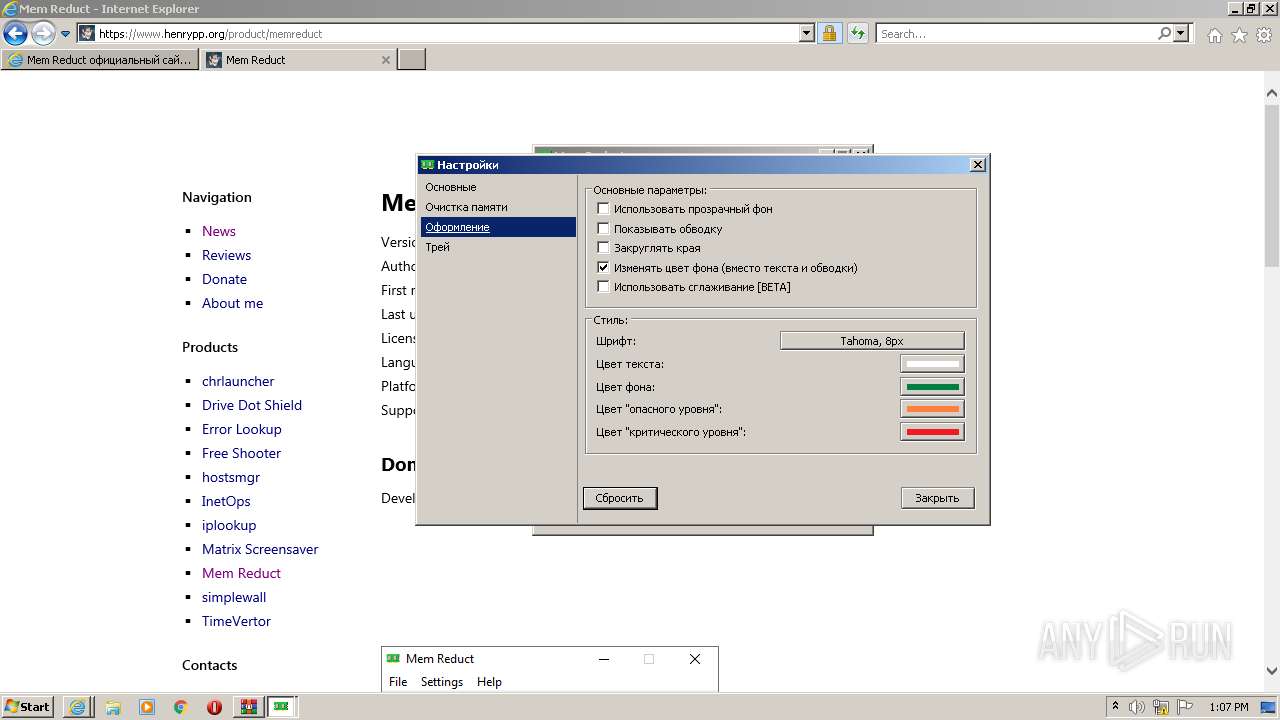Launch Google Chrome from taskbar
Screen dimensions: 1280x720
pyautogui.click(x=181, y=707)
